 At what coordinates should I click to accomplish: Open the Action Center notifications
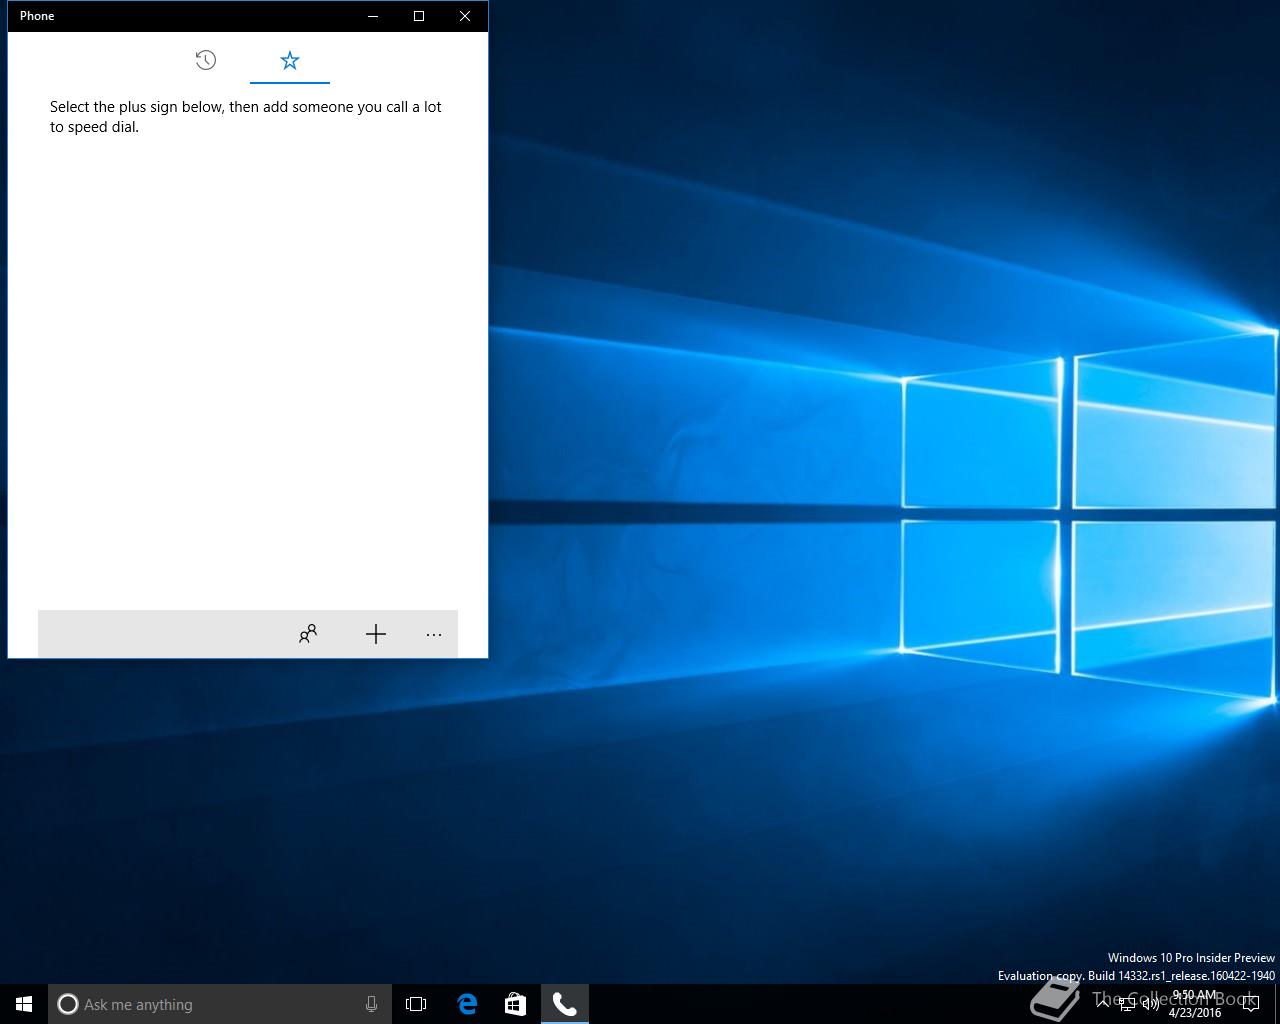click(x=1251, y=1005)
